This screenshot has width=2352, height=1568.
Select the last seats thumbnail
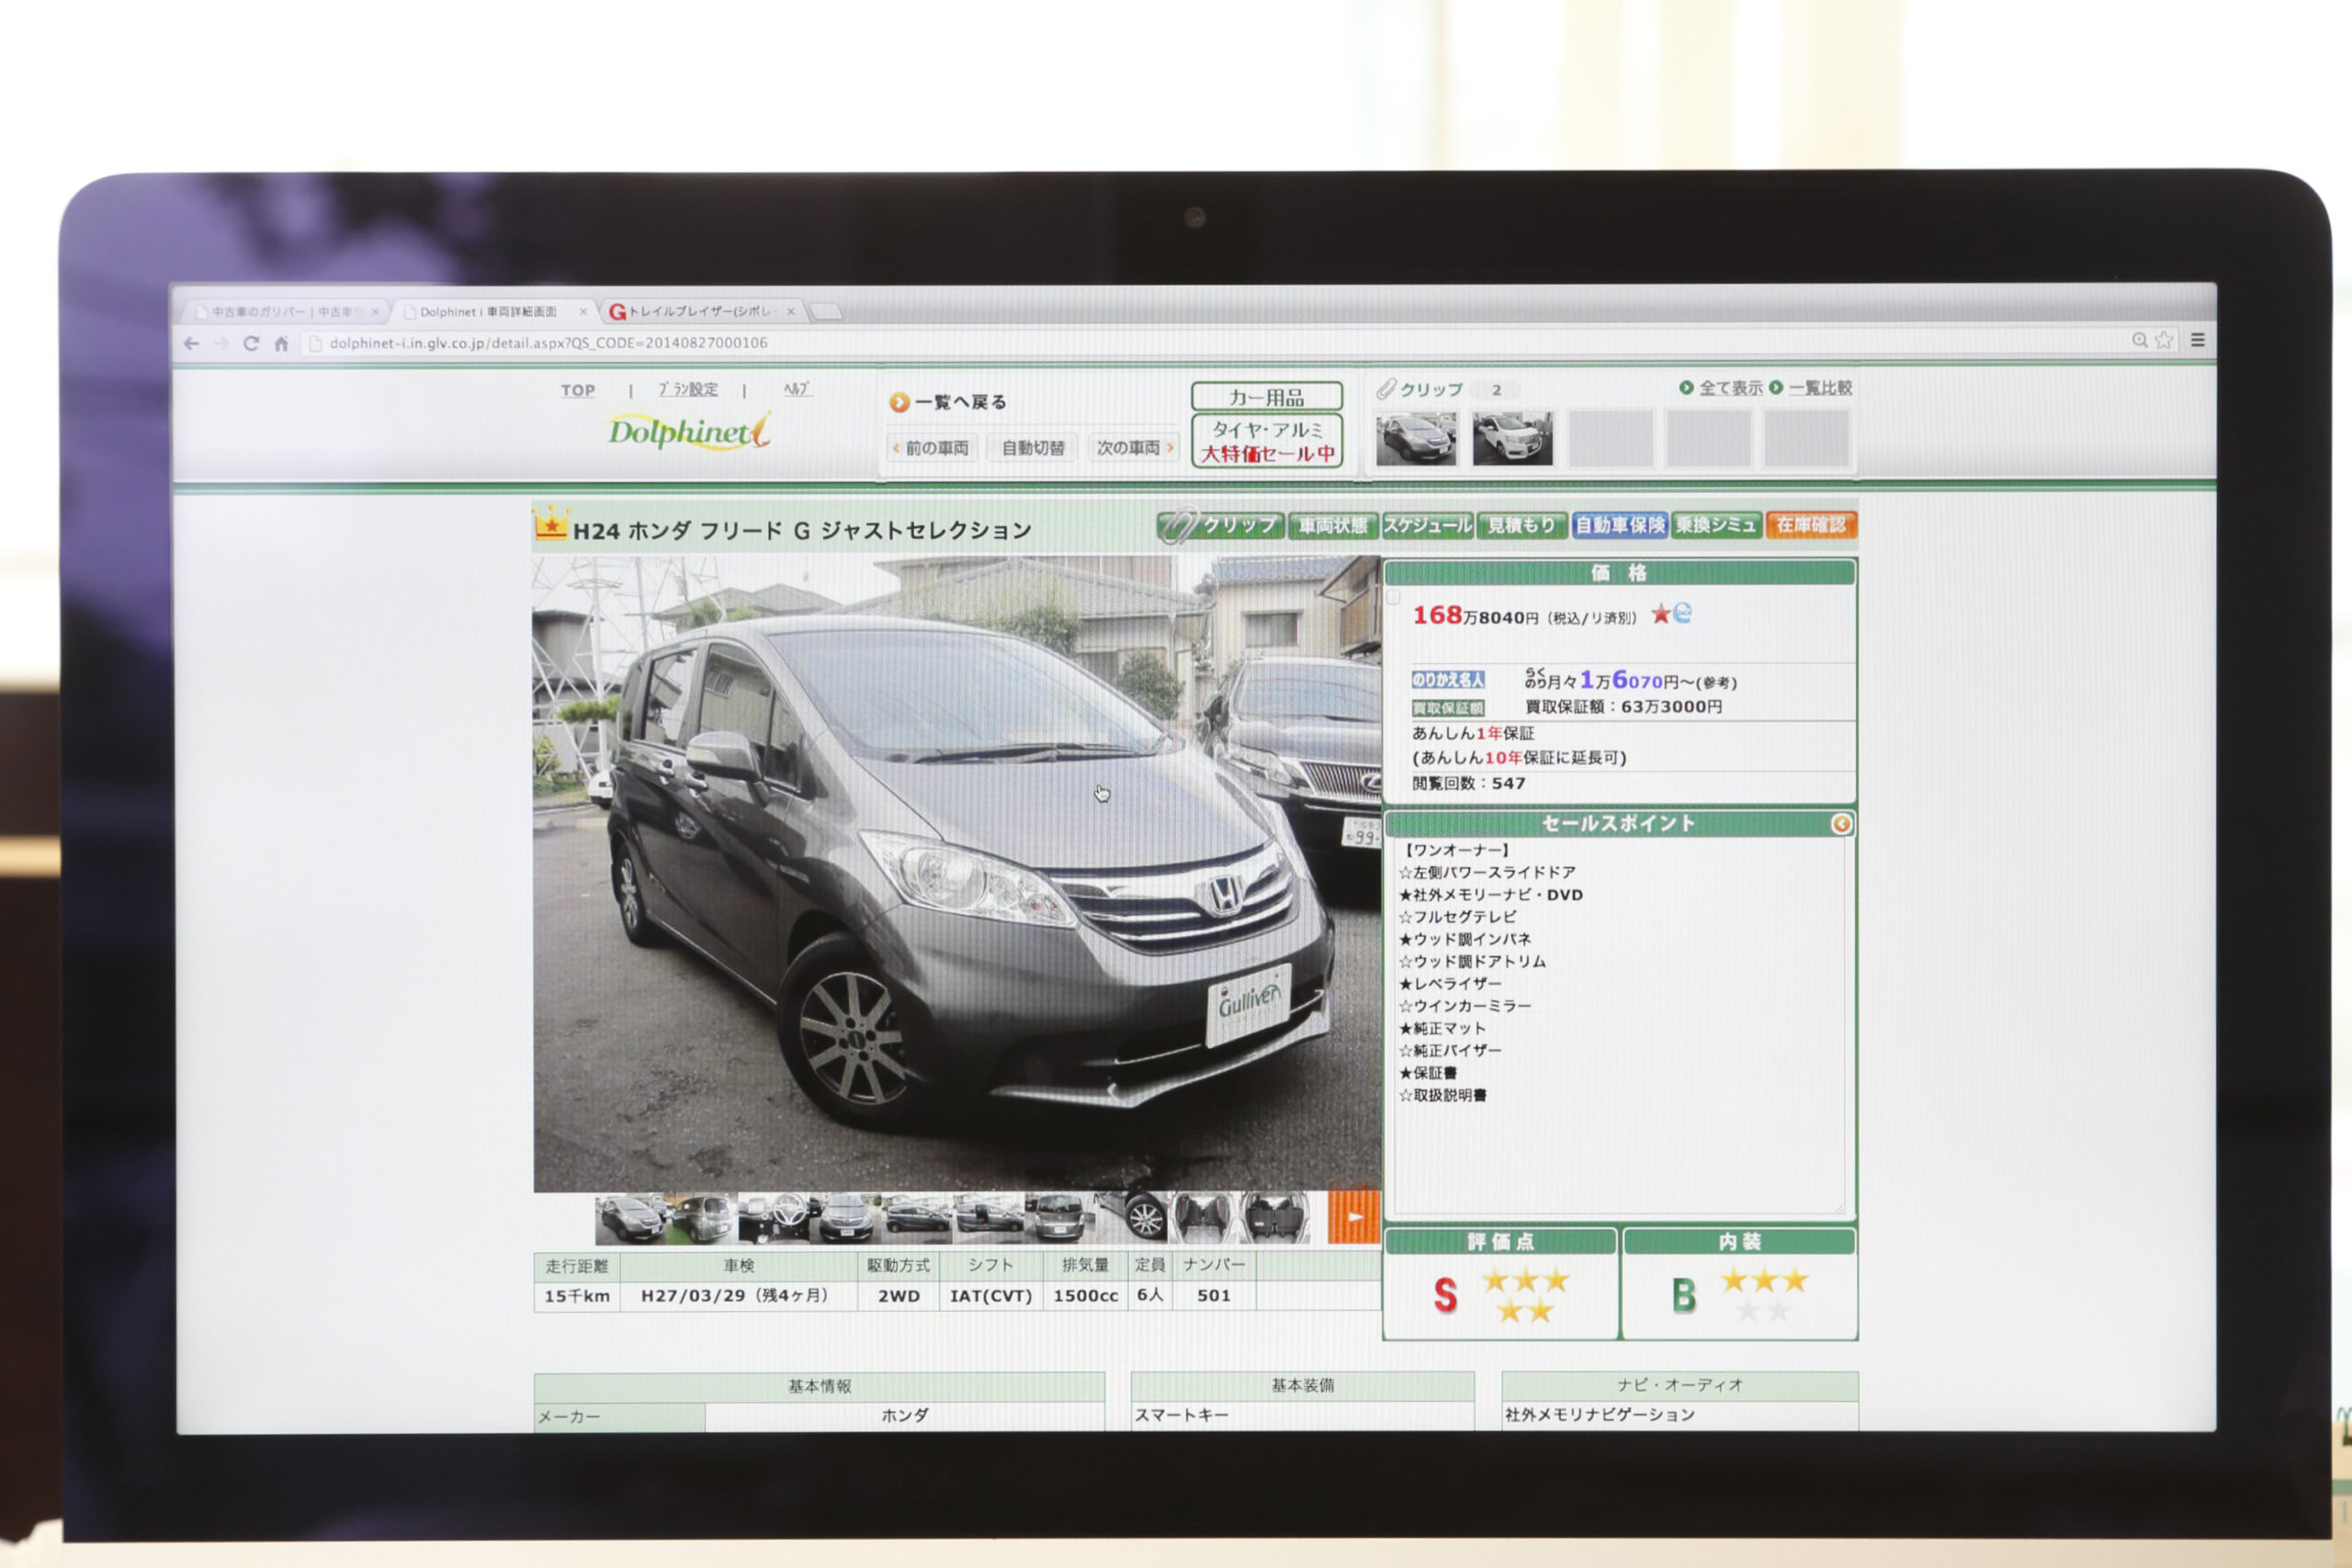point(1276,1217)
